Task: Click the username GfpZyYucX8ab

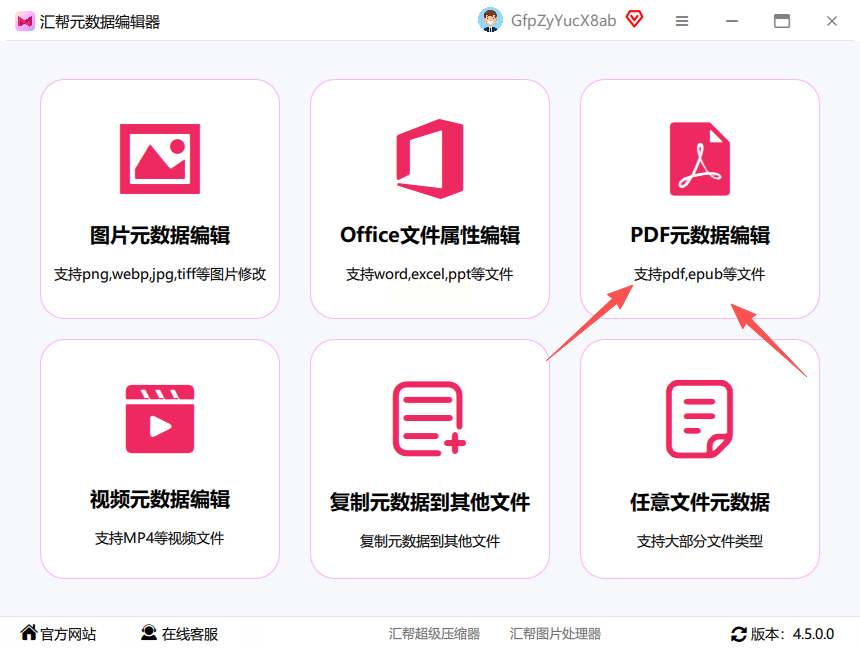Action: click(563, 21)
